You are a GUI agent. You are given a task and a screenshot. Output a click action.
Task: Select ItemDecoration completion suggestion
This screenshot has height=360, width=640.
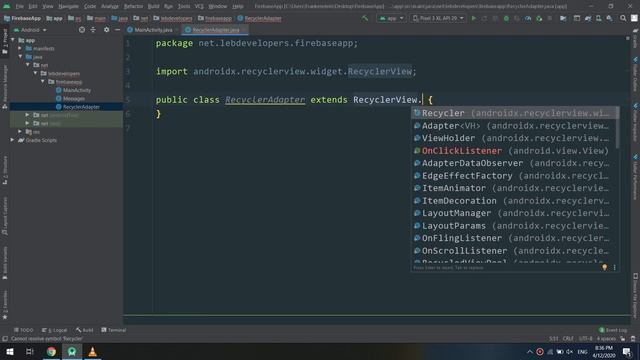(x=514, y=201)
